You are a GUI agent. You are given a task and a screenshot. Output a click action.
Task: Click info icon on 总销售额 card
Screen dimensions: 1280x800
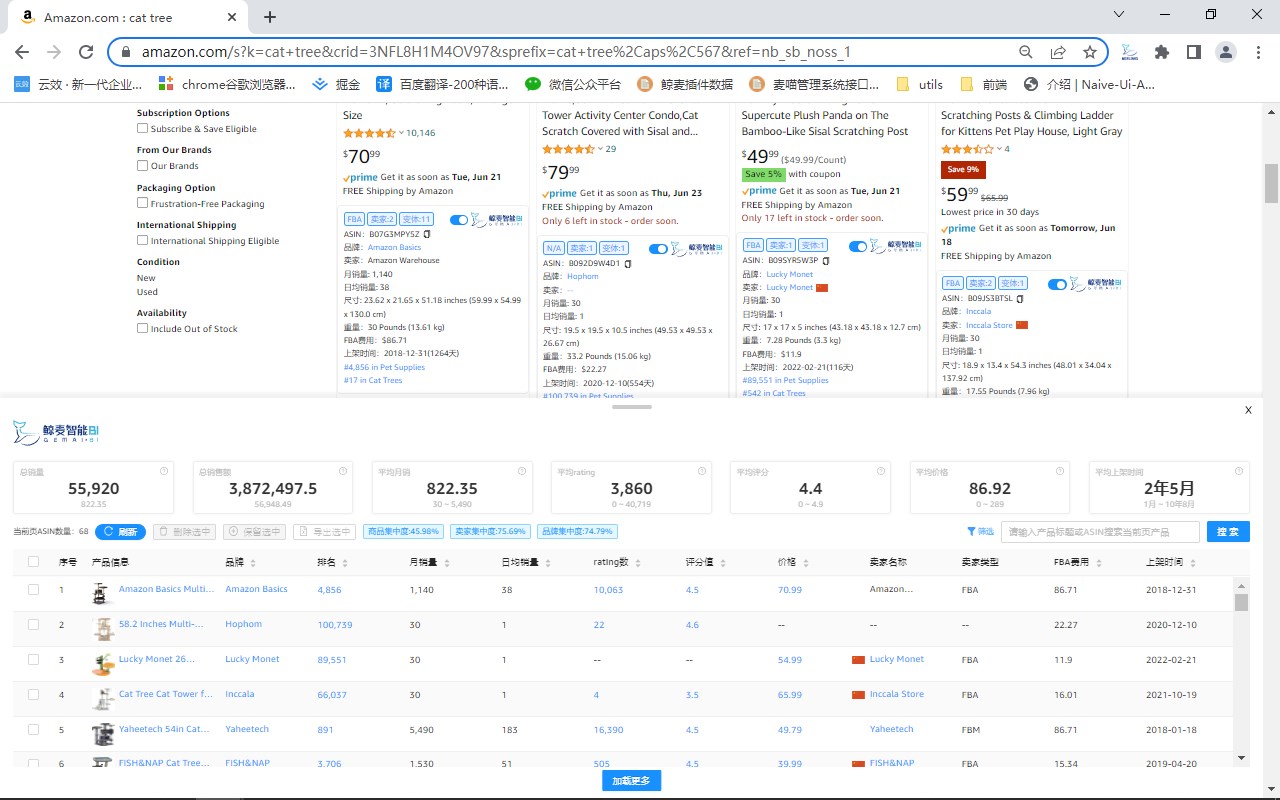pyautogui.click(x=343, y=471)
